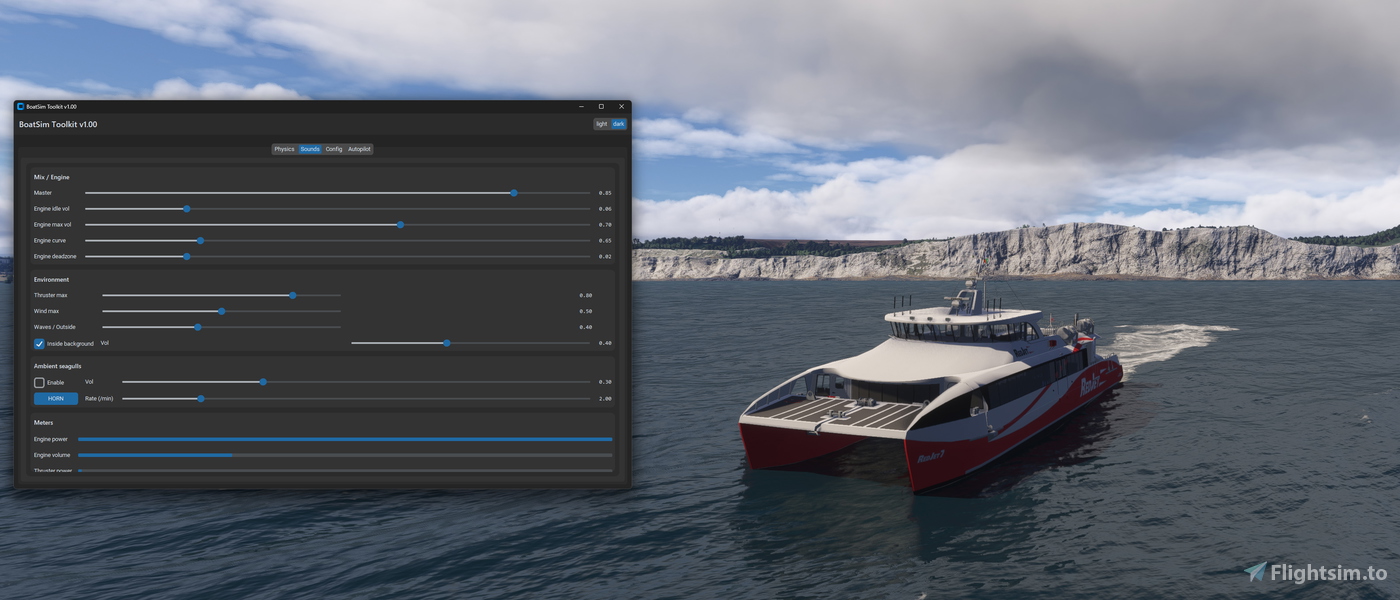Switch the theme to light mode
Image resolution: width=1400 pixels, height=600 pixels.
tap(601, 123)
